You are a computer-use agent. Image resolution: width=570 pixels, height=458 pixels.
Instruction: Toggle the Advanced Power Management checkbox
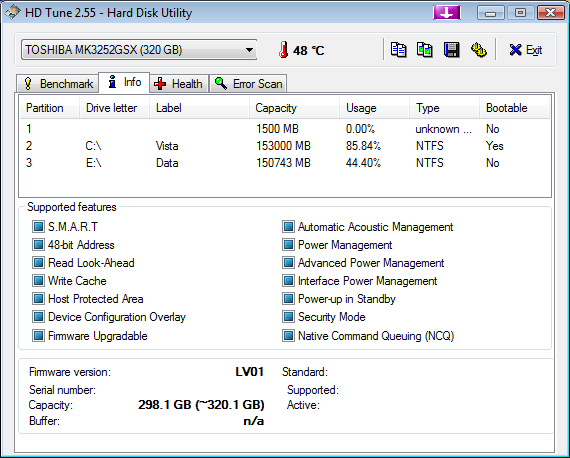(288, 262)
